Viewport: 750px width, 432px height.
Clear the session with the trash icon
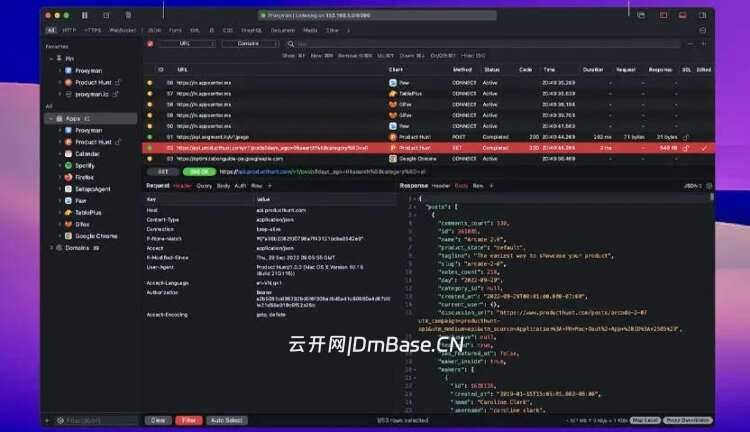click(x=128, y=15)
